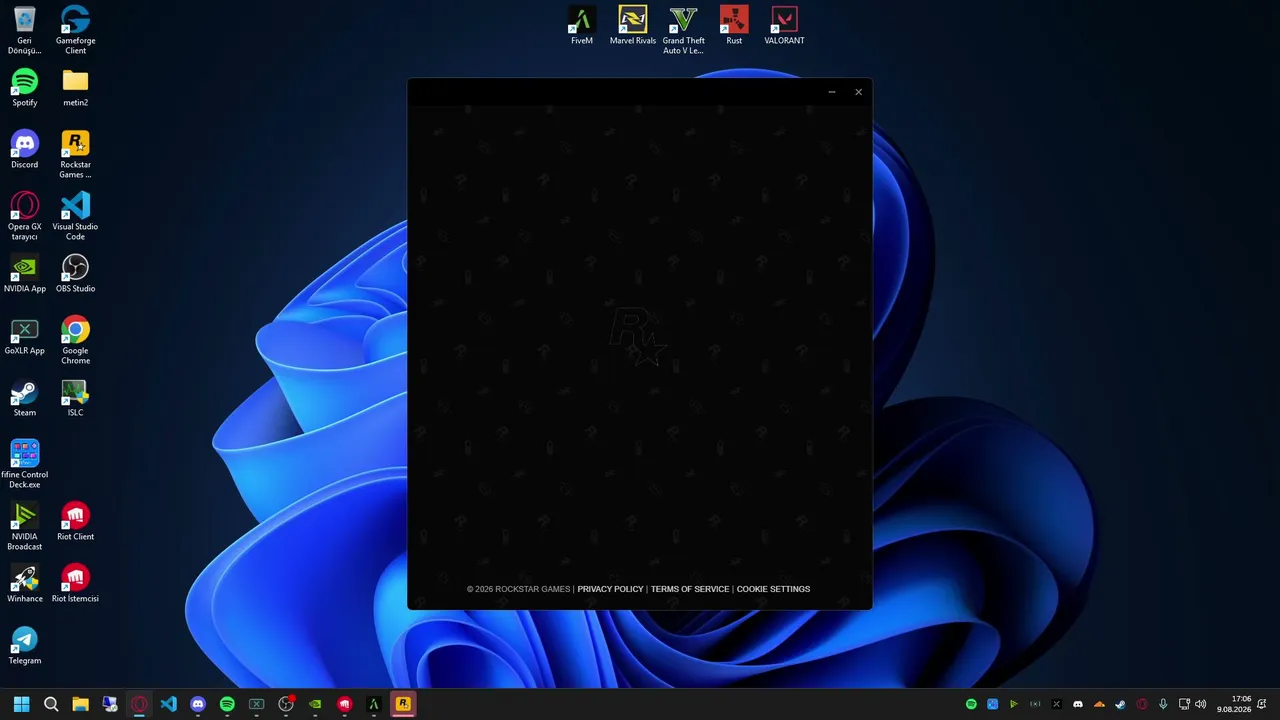The image size is (1280, 720).
Task: Select the VALORANT desktop shortcut
Action: point(784,26)
